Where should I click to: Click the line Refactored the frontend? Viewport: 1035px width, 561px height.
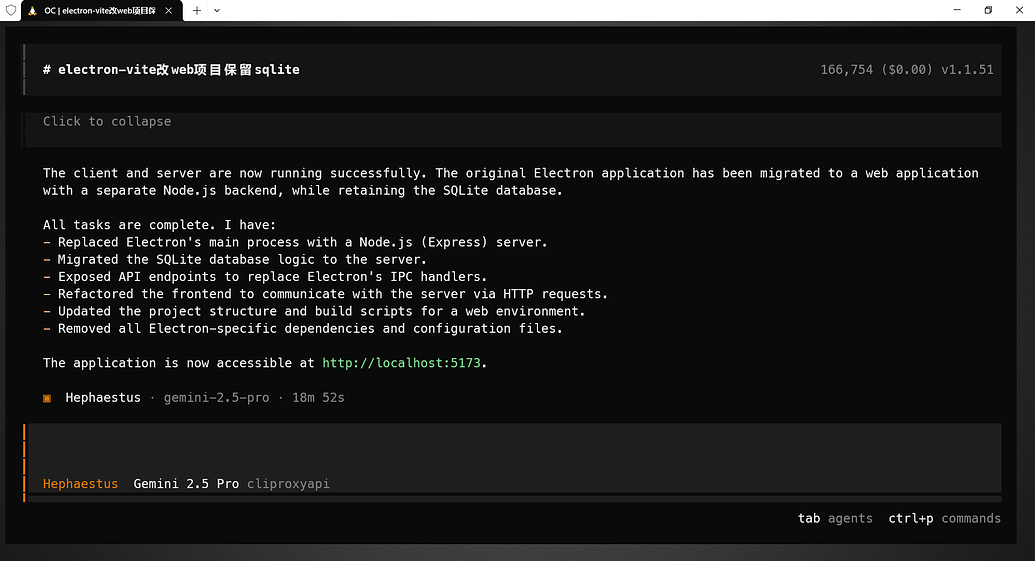point(325,294)
